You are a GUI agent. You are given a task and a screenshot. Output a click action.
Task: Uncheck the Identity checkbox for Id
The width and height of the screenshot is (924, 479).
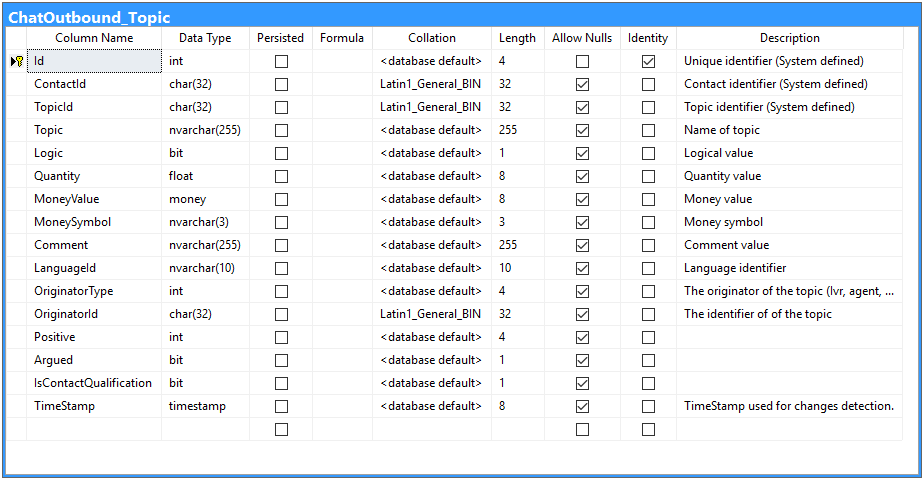(648, 61)
